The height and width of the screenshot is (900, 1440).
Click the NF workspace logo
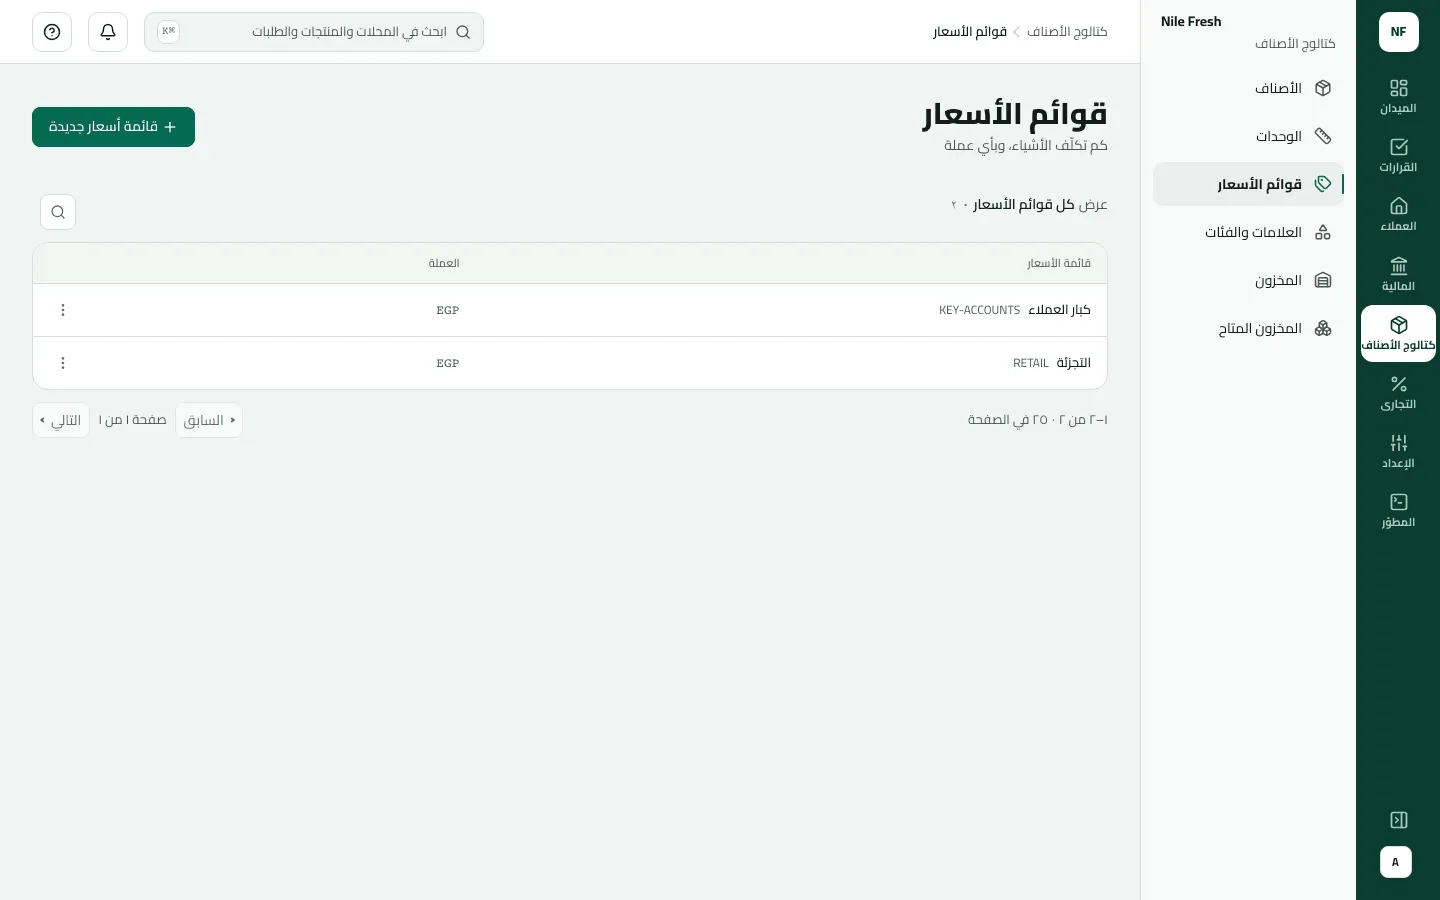(x=1398, y=32)
